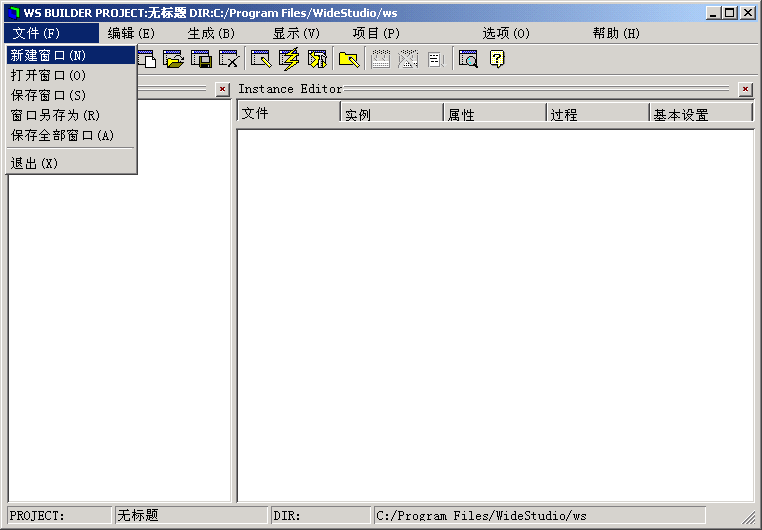Click the window icon with yellow pencil
762x530 pixels.
pyautogui.click(x=261, y=59)
